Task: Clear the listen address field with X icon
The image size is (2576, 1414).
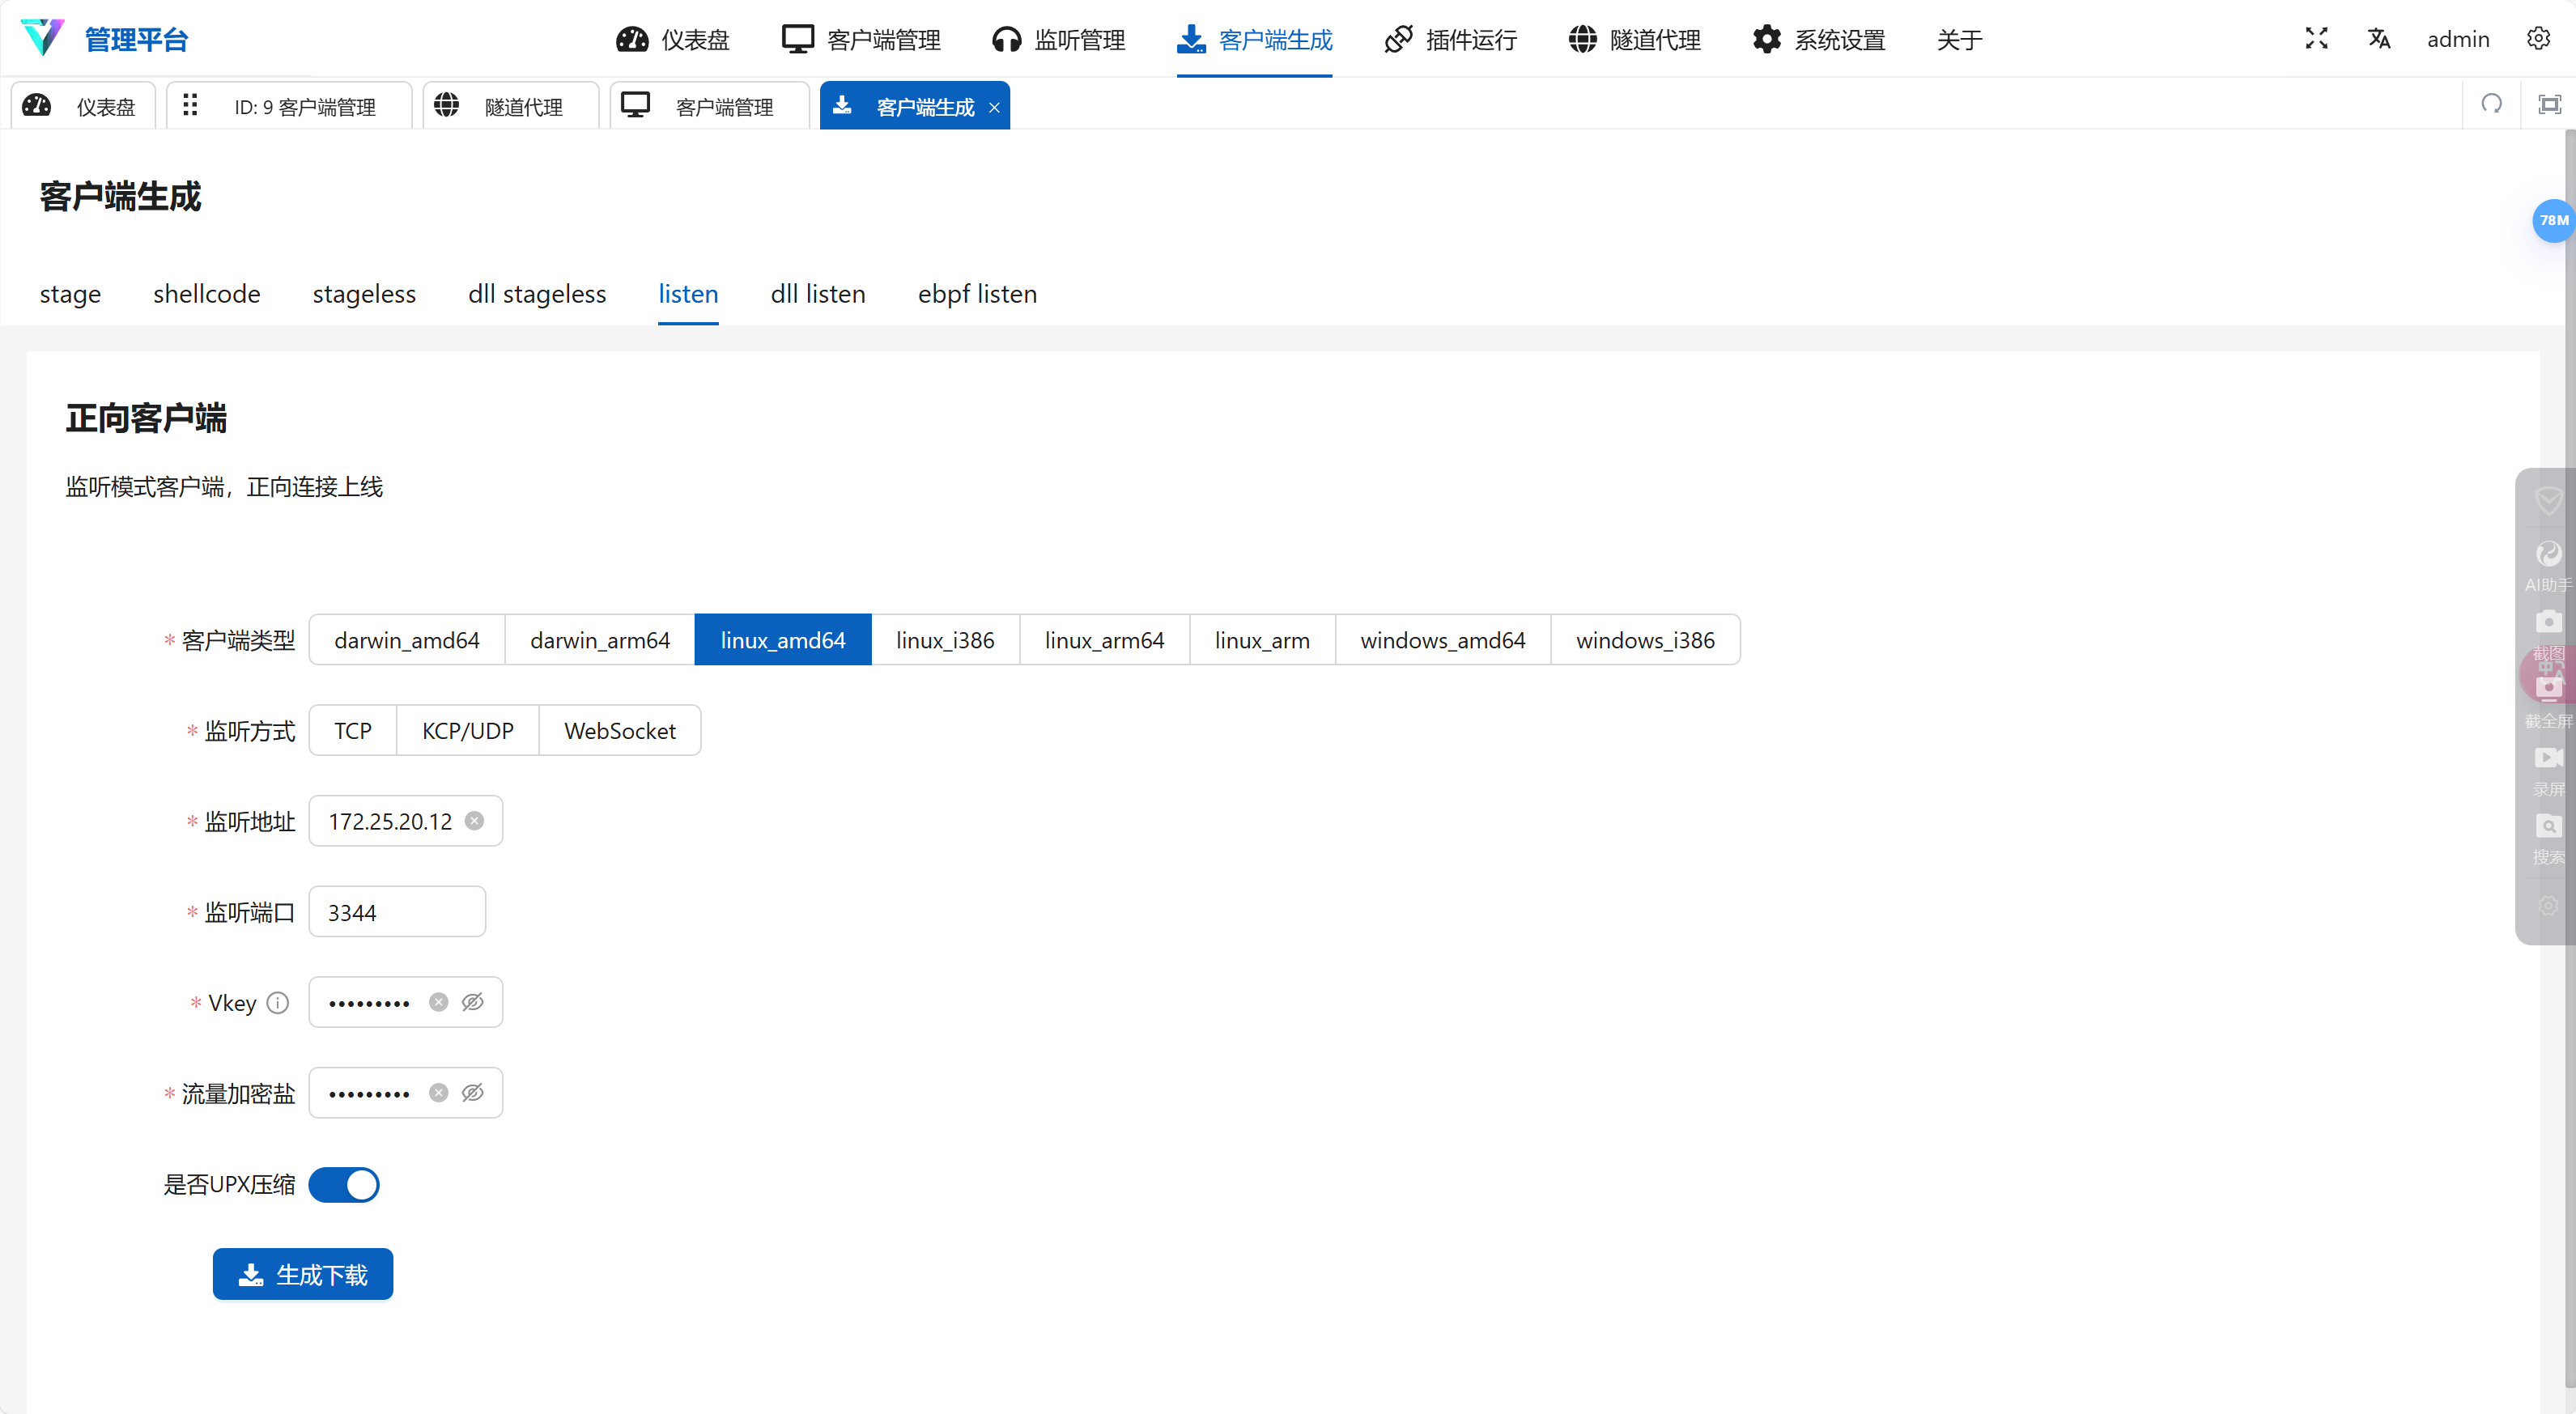Action: point(475,821)
